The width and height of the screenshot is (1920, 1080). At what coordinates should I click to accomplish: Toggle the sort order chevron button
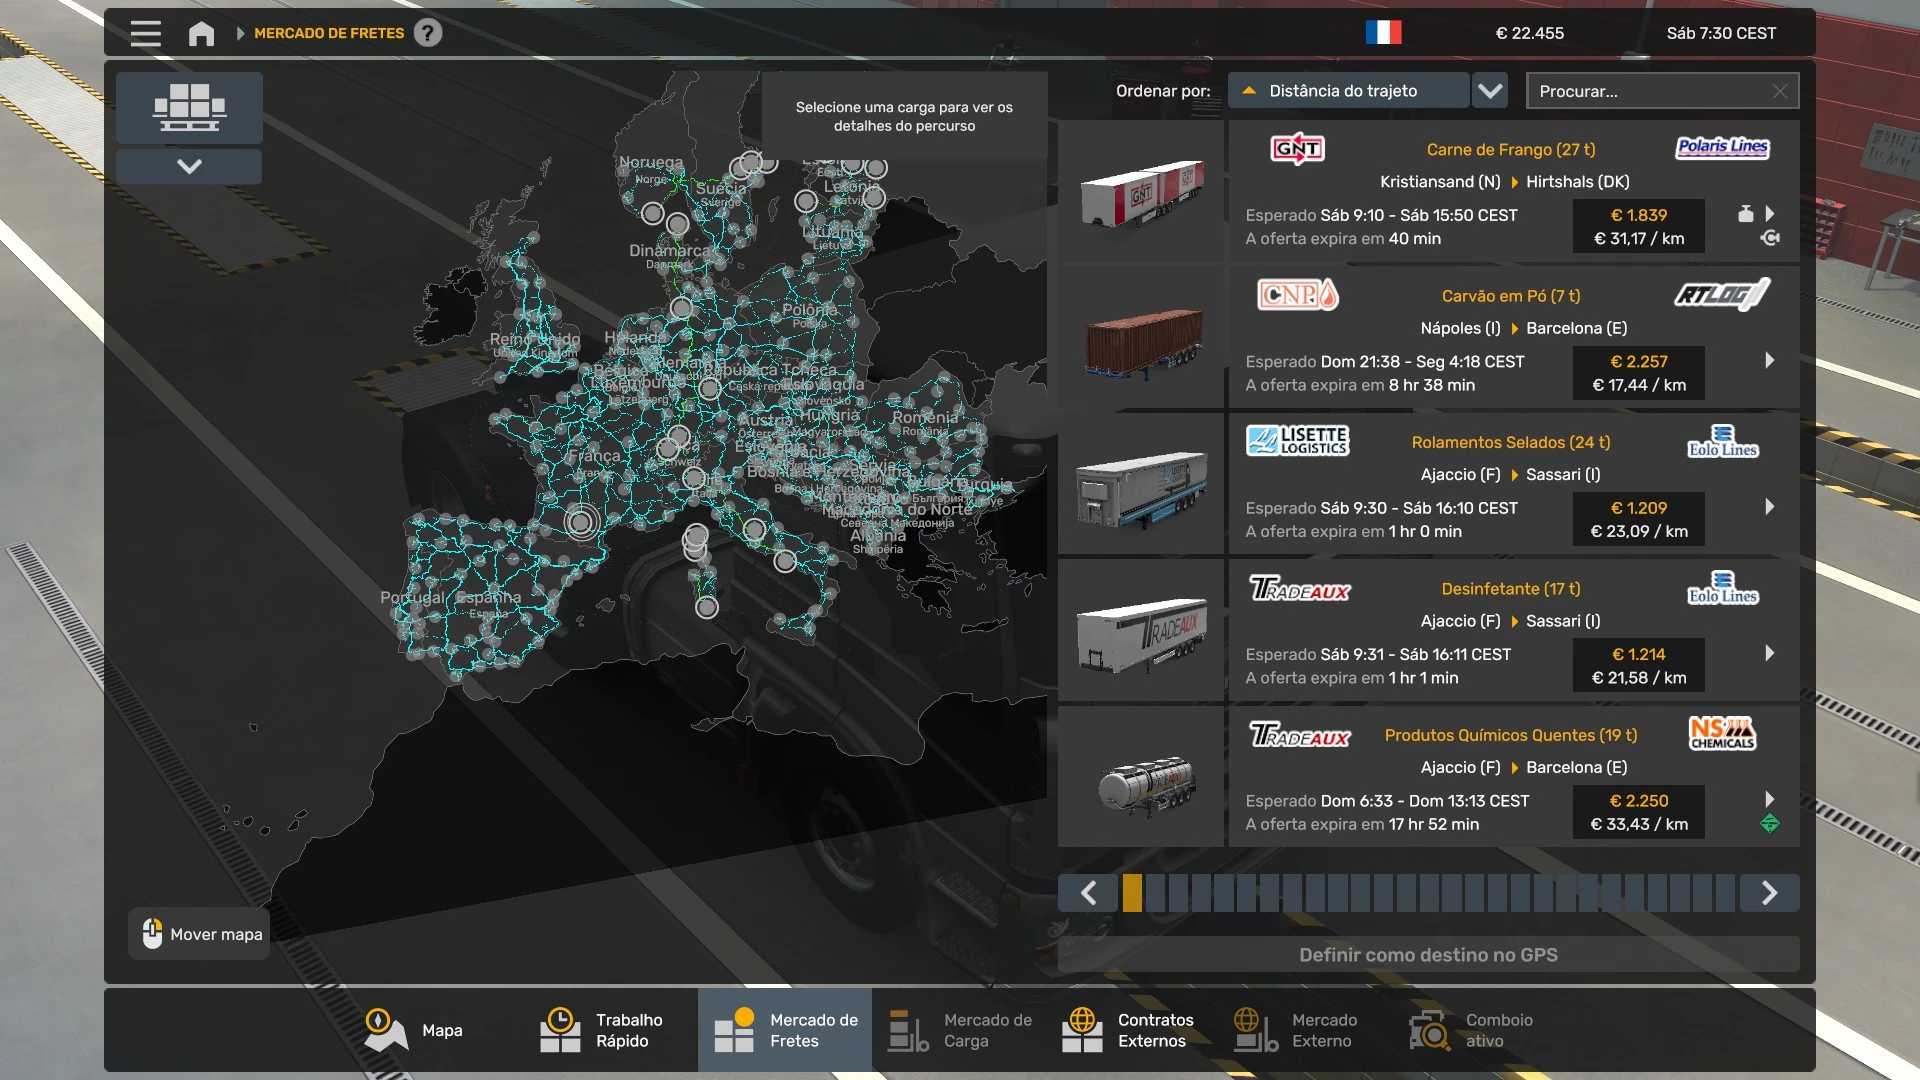click(x=1490, y=91)
